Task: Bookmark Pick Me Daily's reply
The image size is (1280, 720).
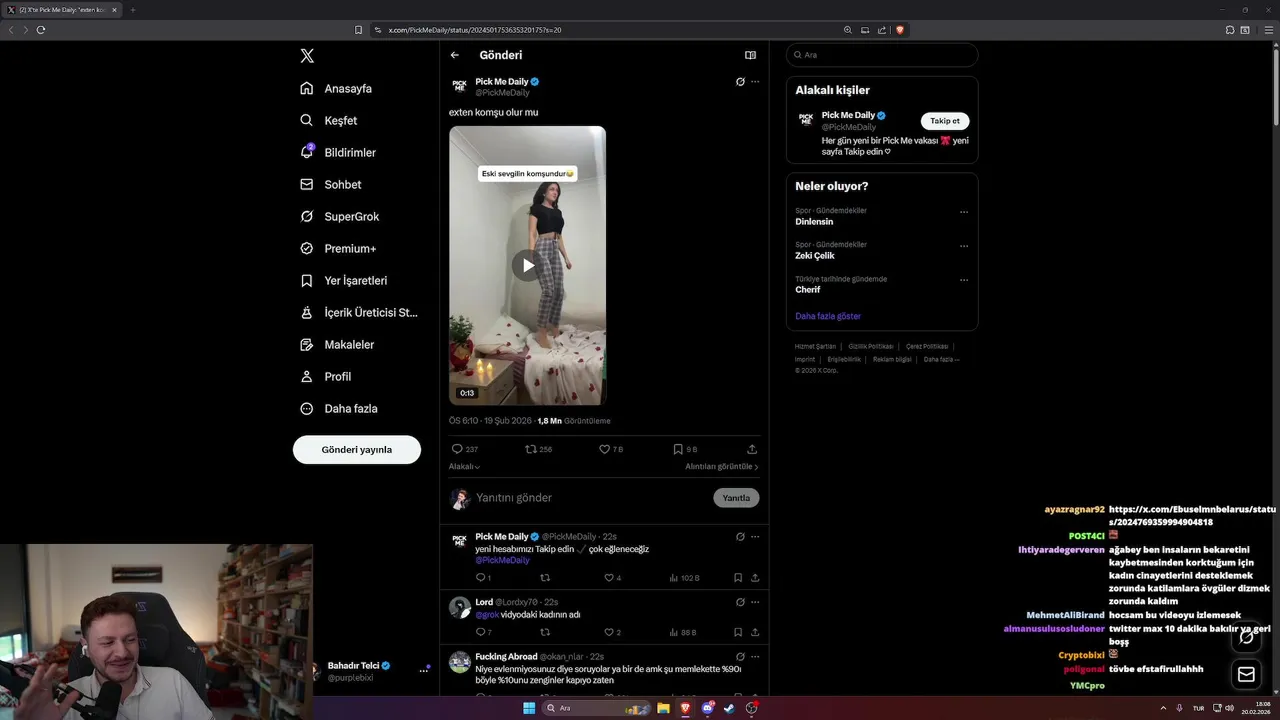Action: tap(738, 578)
